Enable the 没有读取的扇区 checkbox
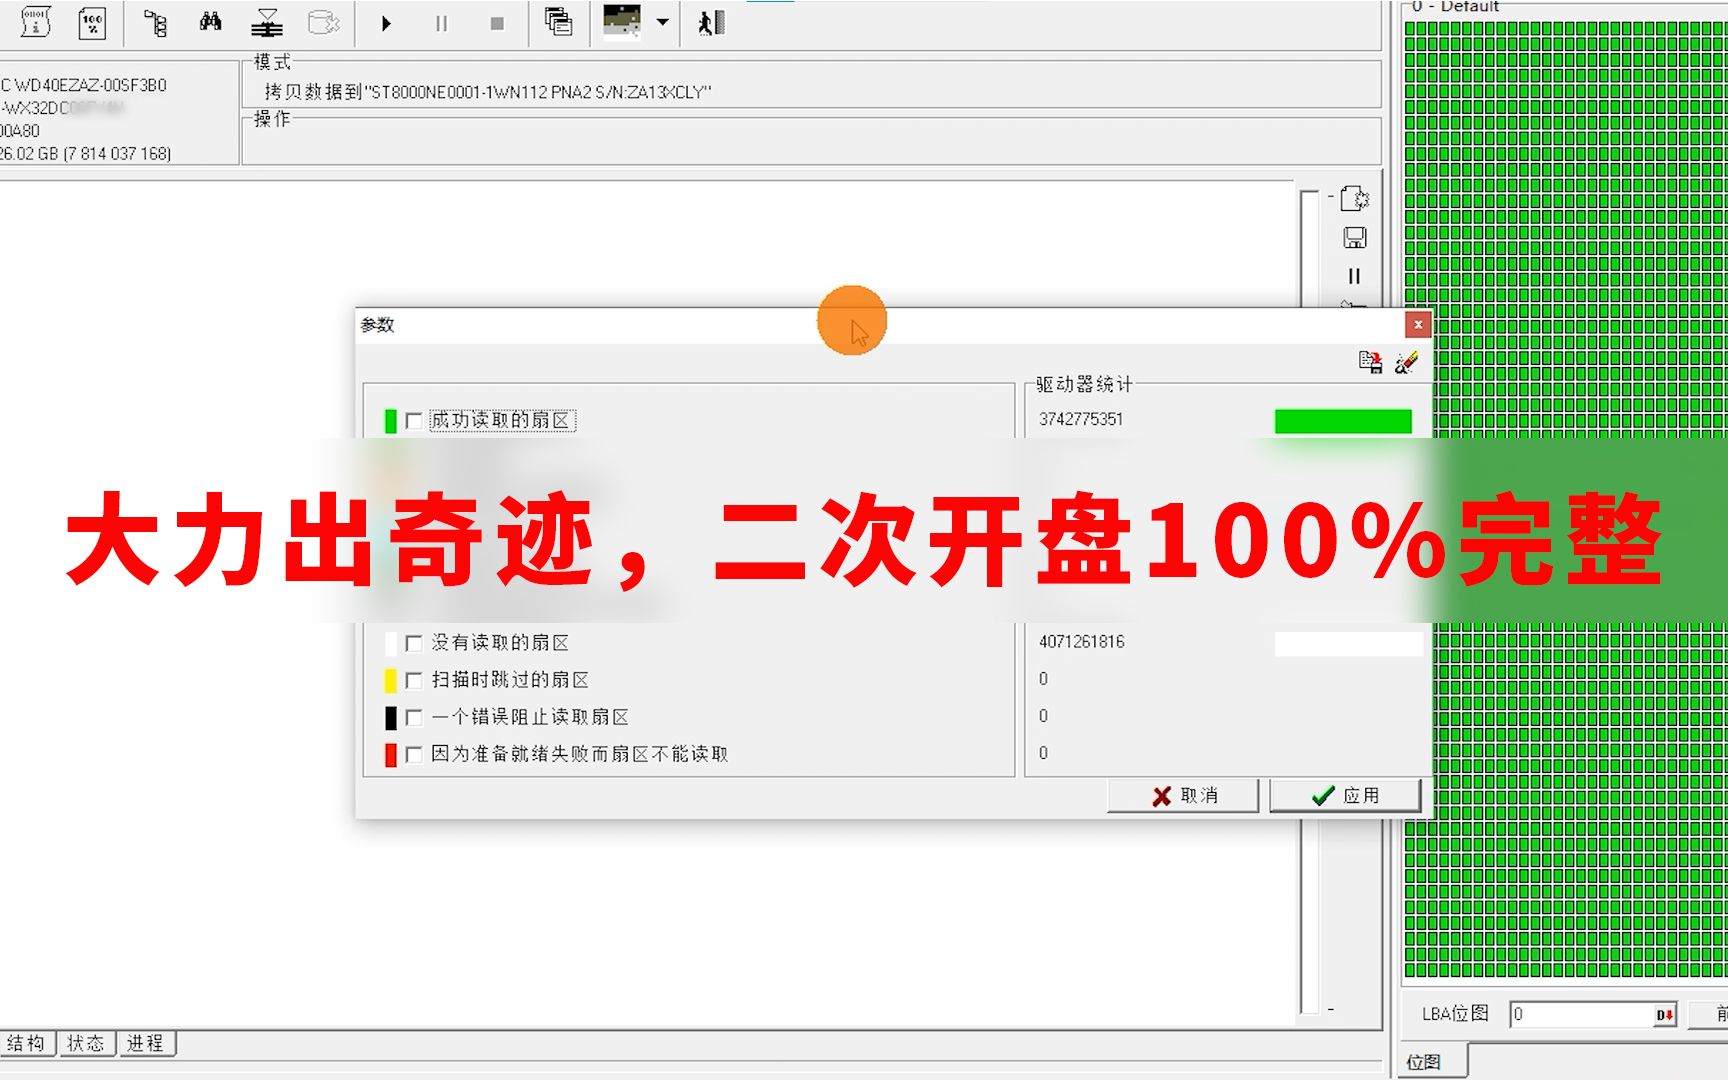This screenshot has width=1728, height=1080. point(414,643)
